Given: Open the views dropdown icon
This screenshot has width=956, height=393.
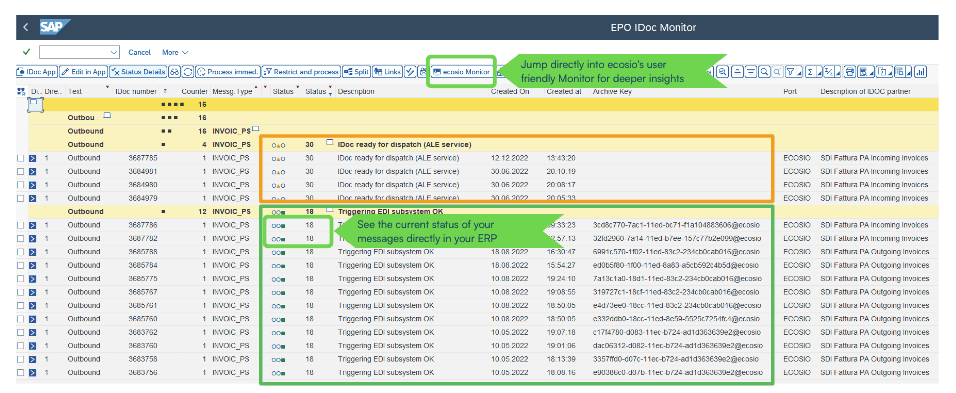Looking at the screenshot, I should 885,72.
